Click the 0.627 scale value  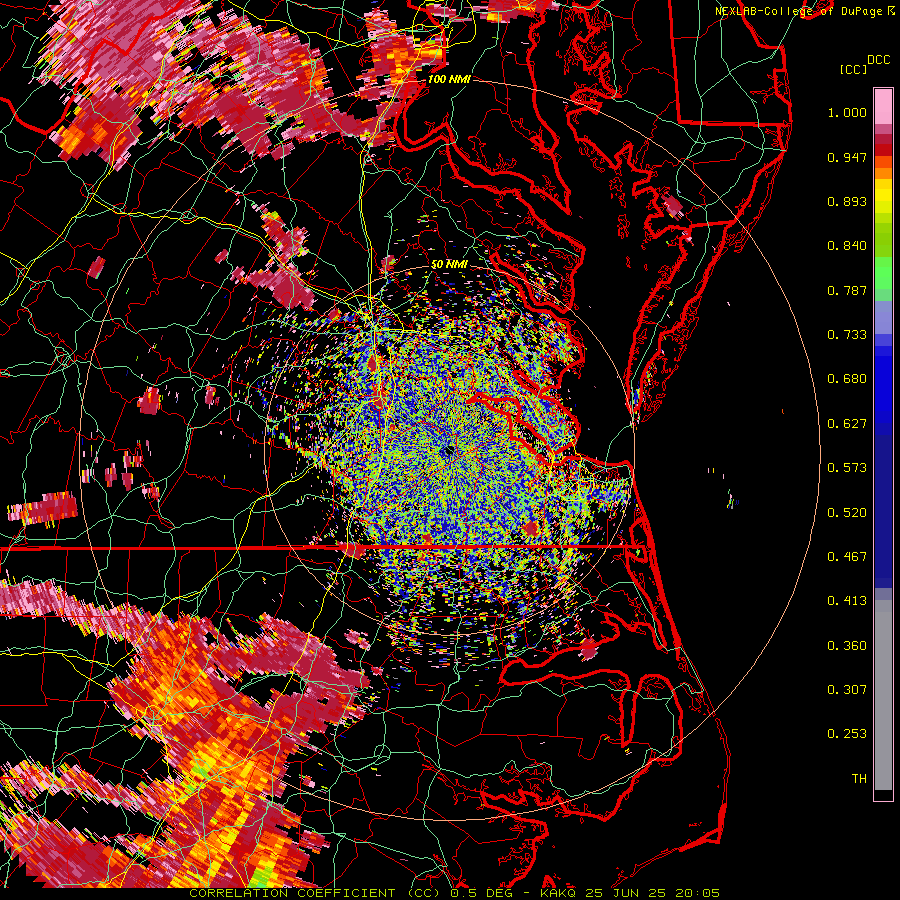(x=847, y=424)
